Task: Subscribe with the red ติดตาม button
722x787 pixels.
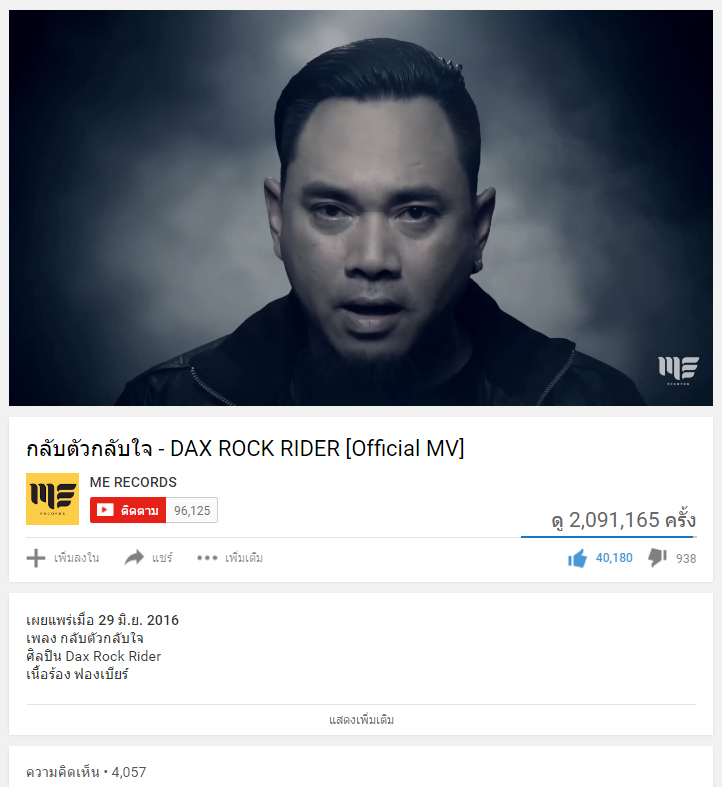Action: (x=128, y=510)
